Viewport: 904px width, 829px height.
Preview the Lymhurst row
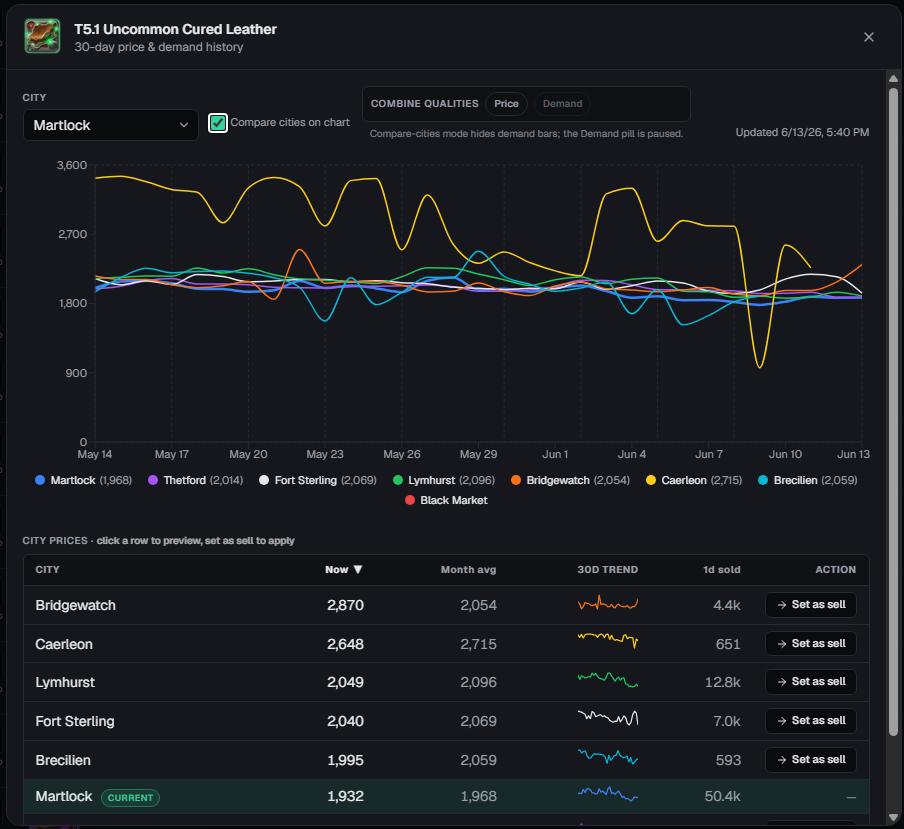pyautogui.click(x=446, y=683)
